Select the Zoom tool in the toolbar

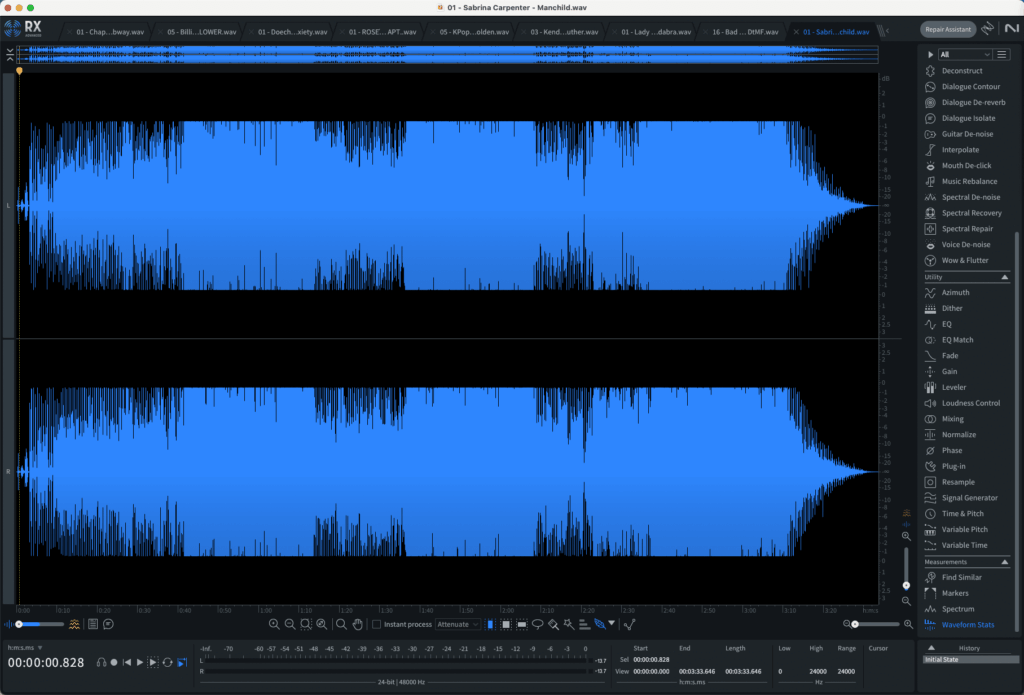(340, 623)
